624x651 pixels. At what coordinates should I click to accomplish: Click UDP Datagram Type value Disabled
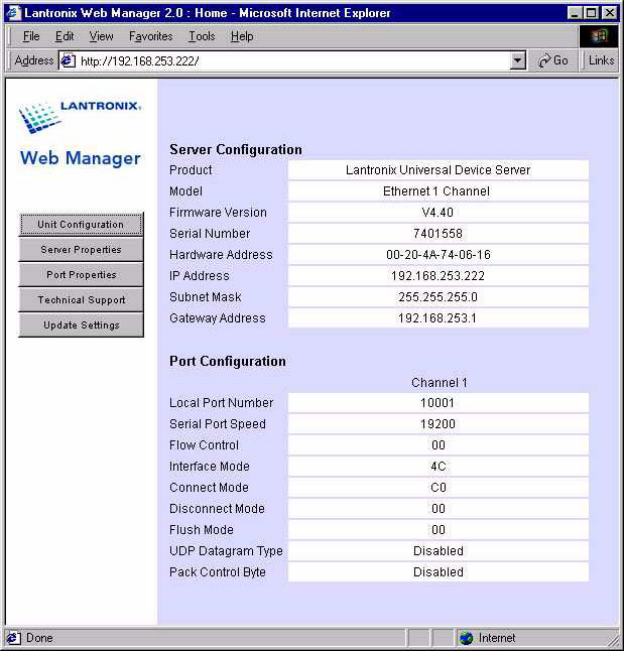point(438,551)
